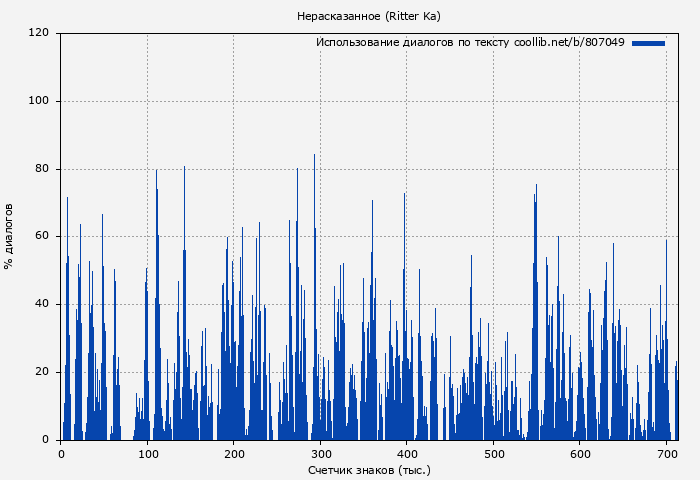Select the legend text with coollib.net/b/807049
The height and width of the screenshot is (480, 700).
coord(470,43)
